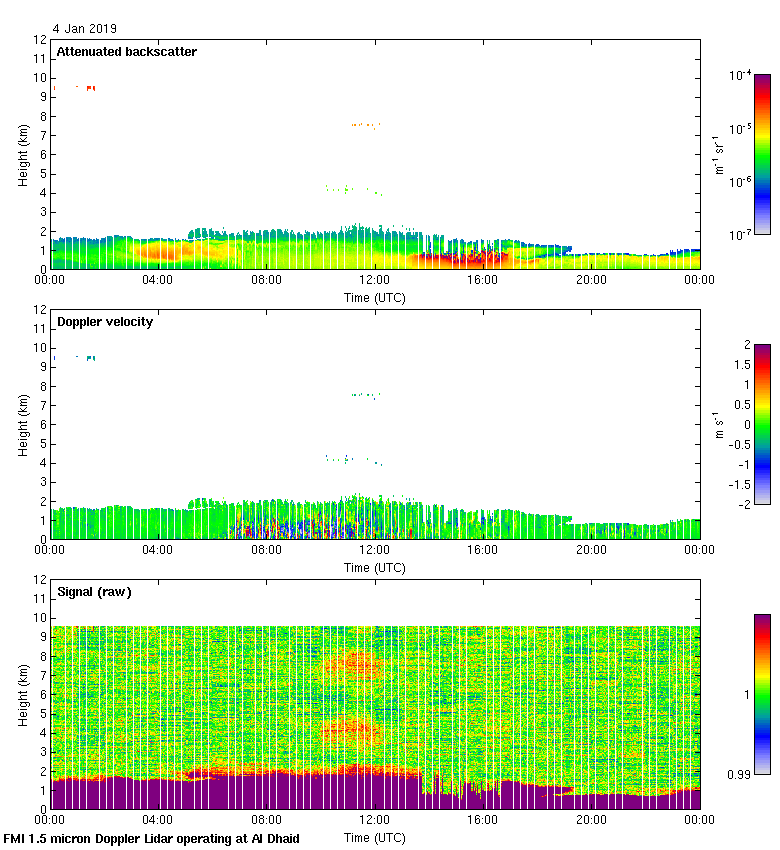
Task: Click Time (UTC) label under Doppler velocity plot
Action: click(375, 567)
